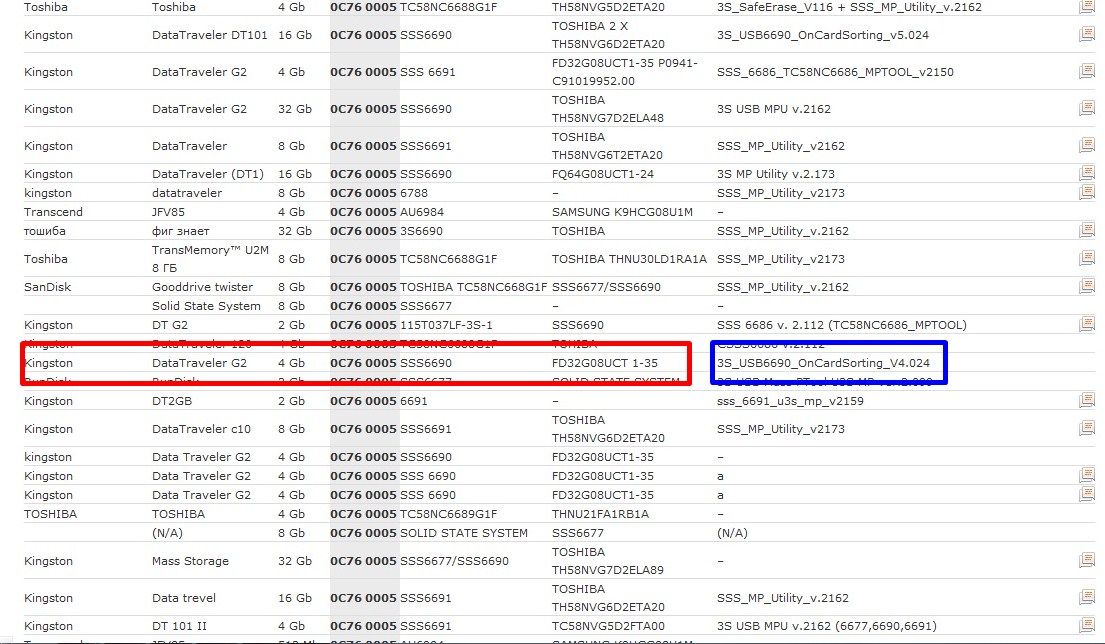Image resolution: width=1105 pixels, height=644 pixels.
Task: Click controller value 115T037LF-3S-1
Action: [x=446, y=325]
